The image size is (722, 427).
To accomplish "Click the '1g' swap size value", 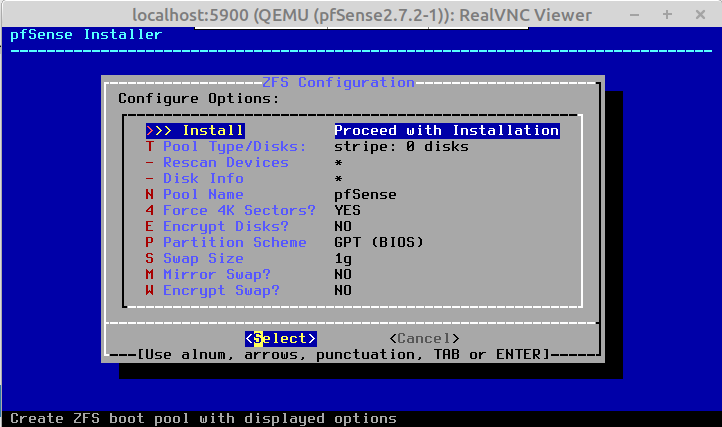I will [x=343, y=258].
